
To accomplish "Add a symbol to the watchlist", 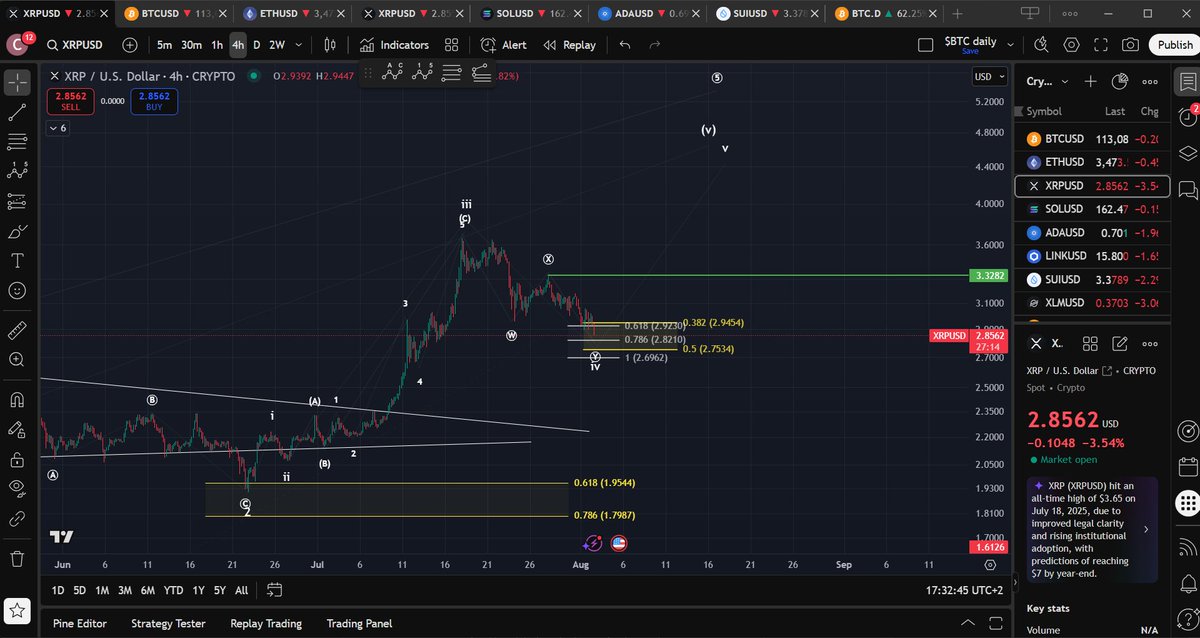I will pyautogui.click(x=1091, y=82).
